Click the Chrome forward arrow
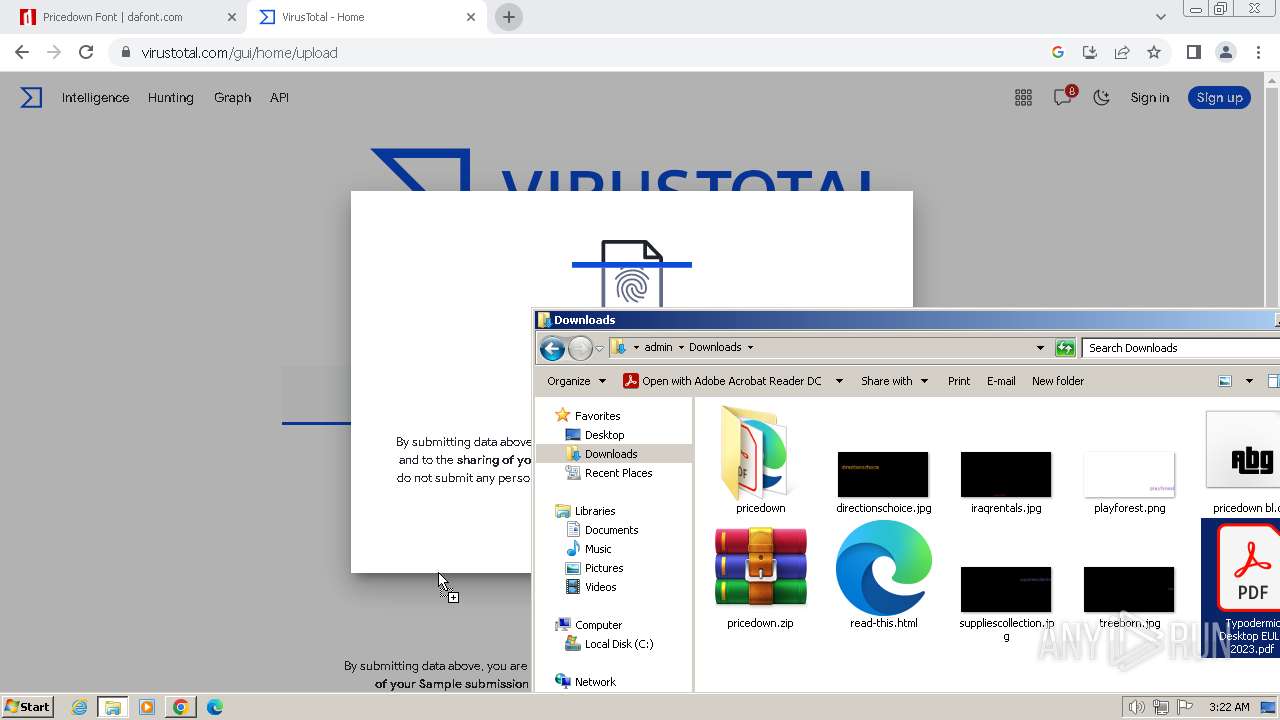This screenshot has width=1280, height=720. coord(54,52)
